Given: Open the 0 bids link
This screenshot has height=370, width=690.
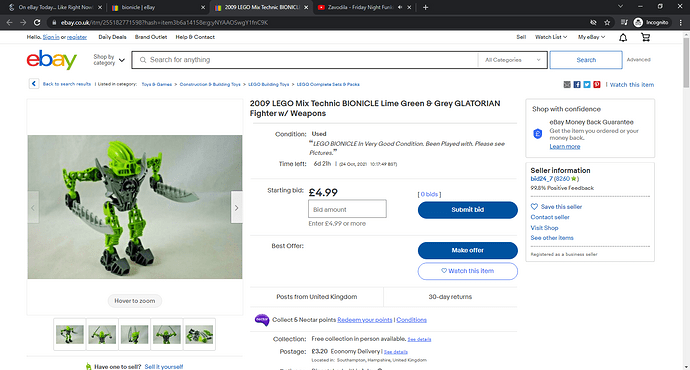Looking at the screenshot, I should tap(429, 194).
